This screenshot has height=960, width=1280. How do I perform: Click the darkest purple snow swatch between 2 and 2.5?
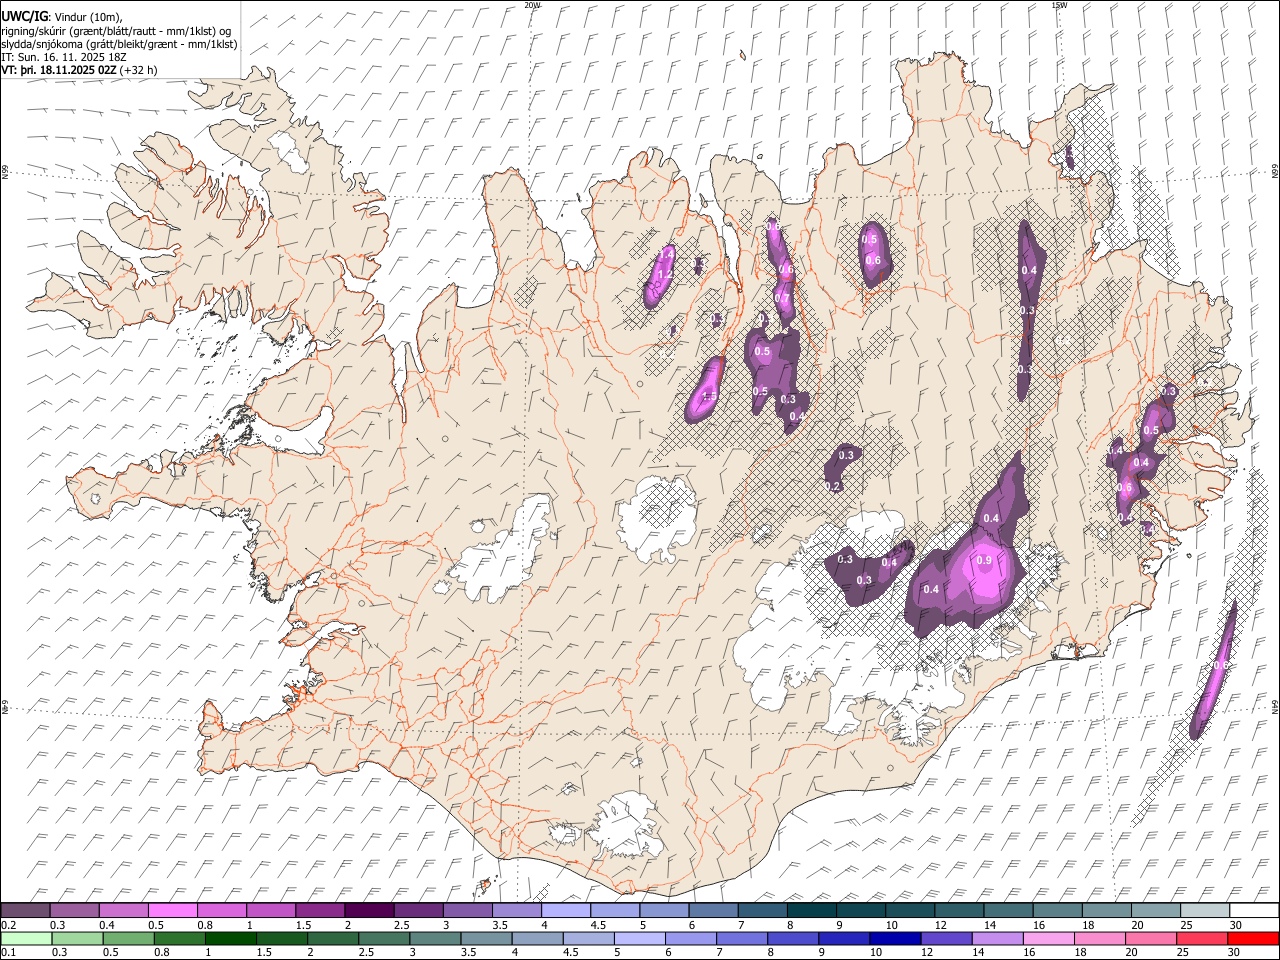point(369,910)
